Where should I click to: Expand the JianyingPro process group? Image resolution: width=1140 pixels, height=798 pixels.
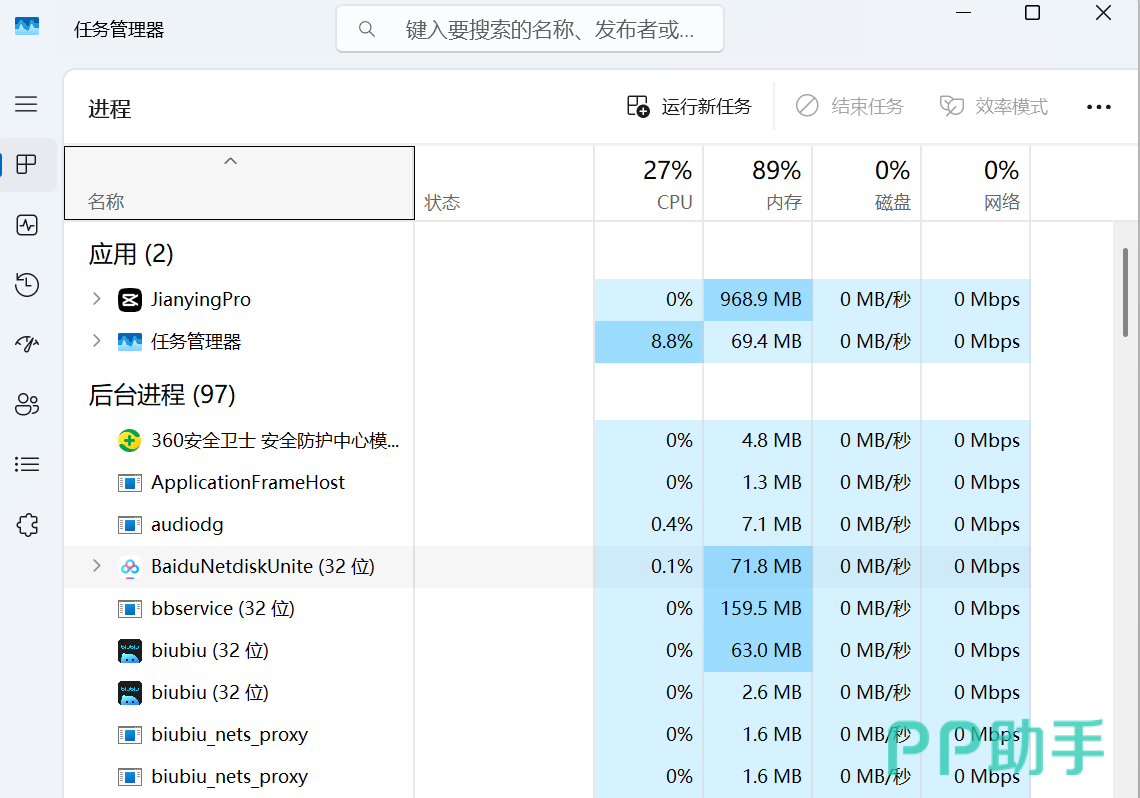(x=96, y=299)
